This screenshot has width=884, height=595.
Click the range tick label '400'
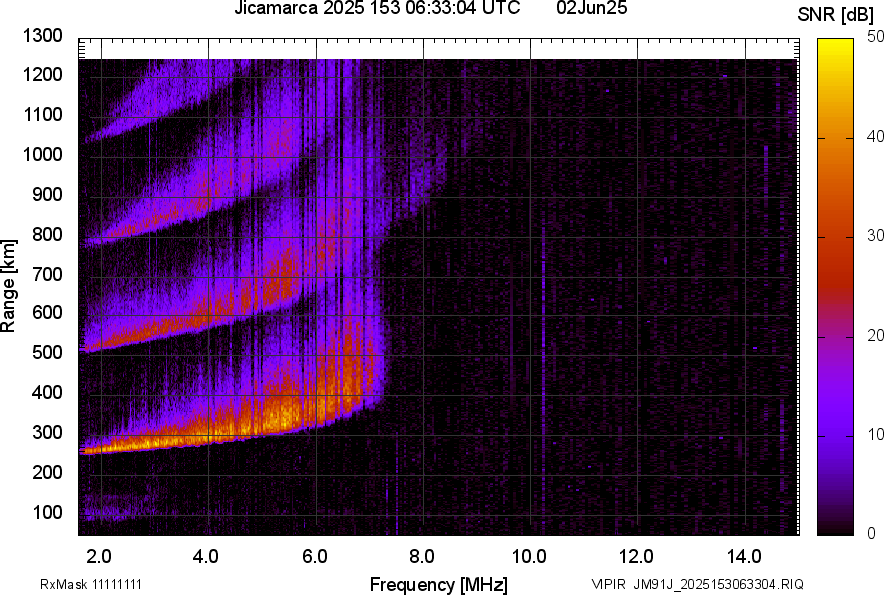click(47, 392)
